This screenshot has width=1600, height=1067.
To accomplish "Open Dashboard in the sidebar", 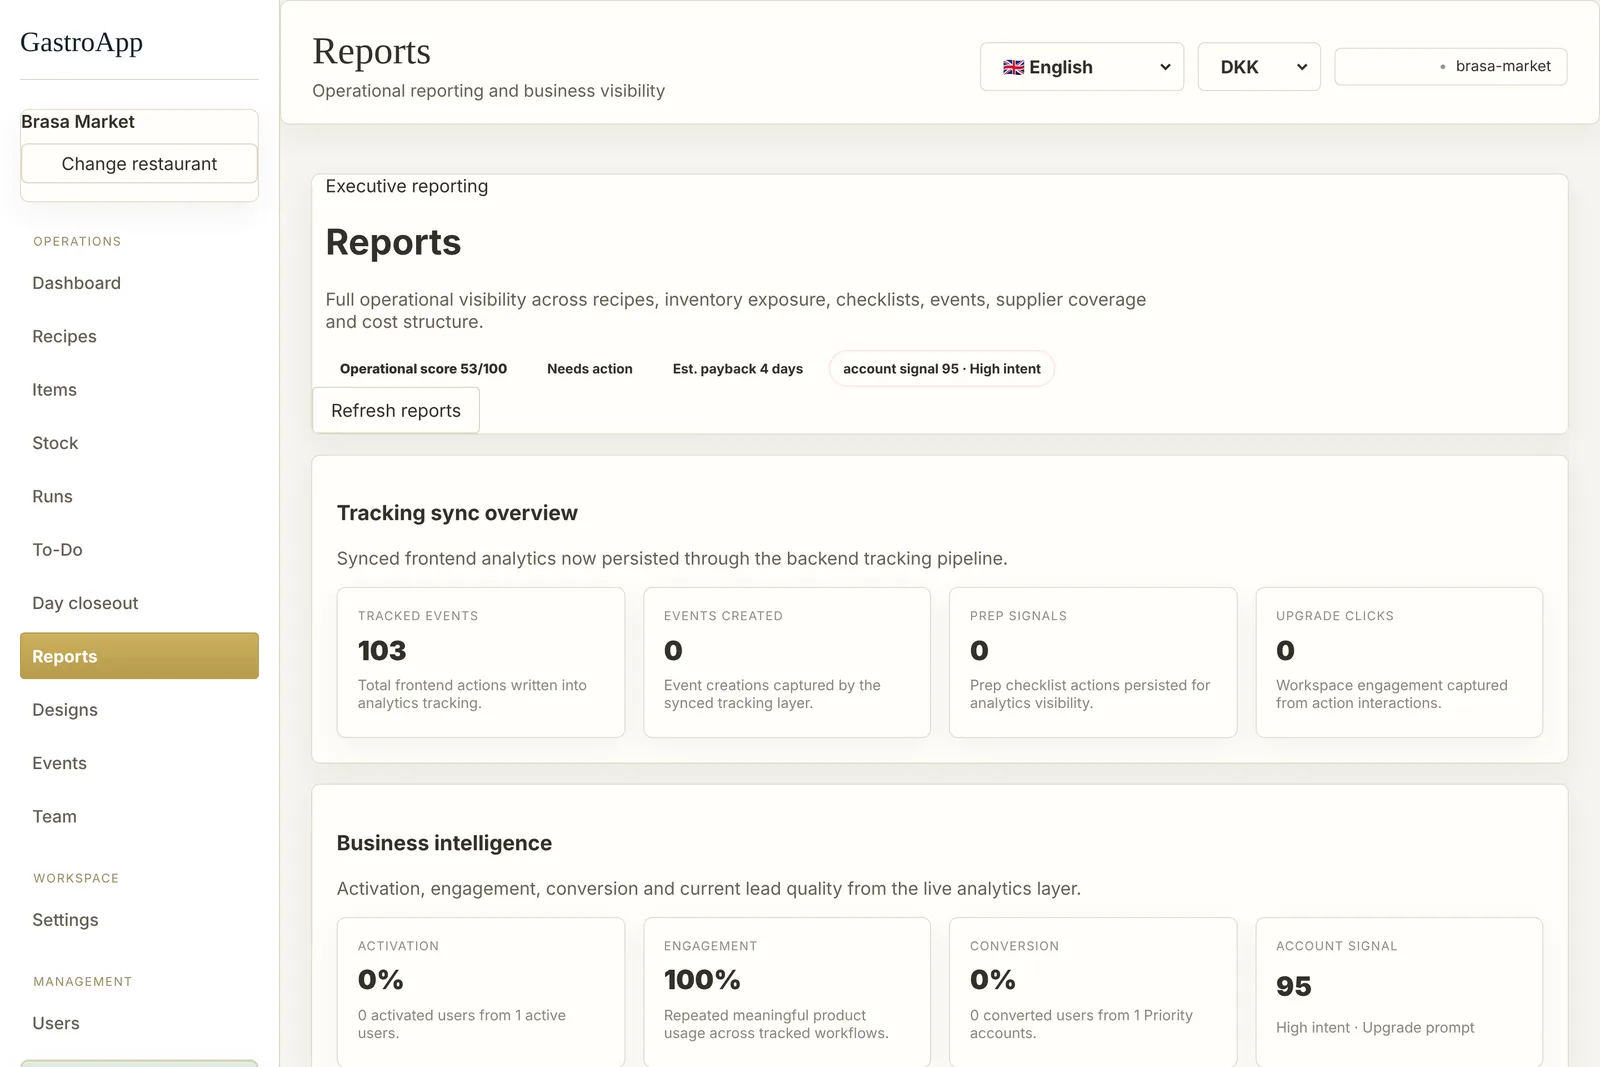I will [139, 283].
